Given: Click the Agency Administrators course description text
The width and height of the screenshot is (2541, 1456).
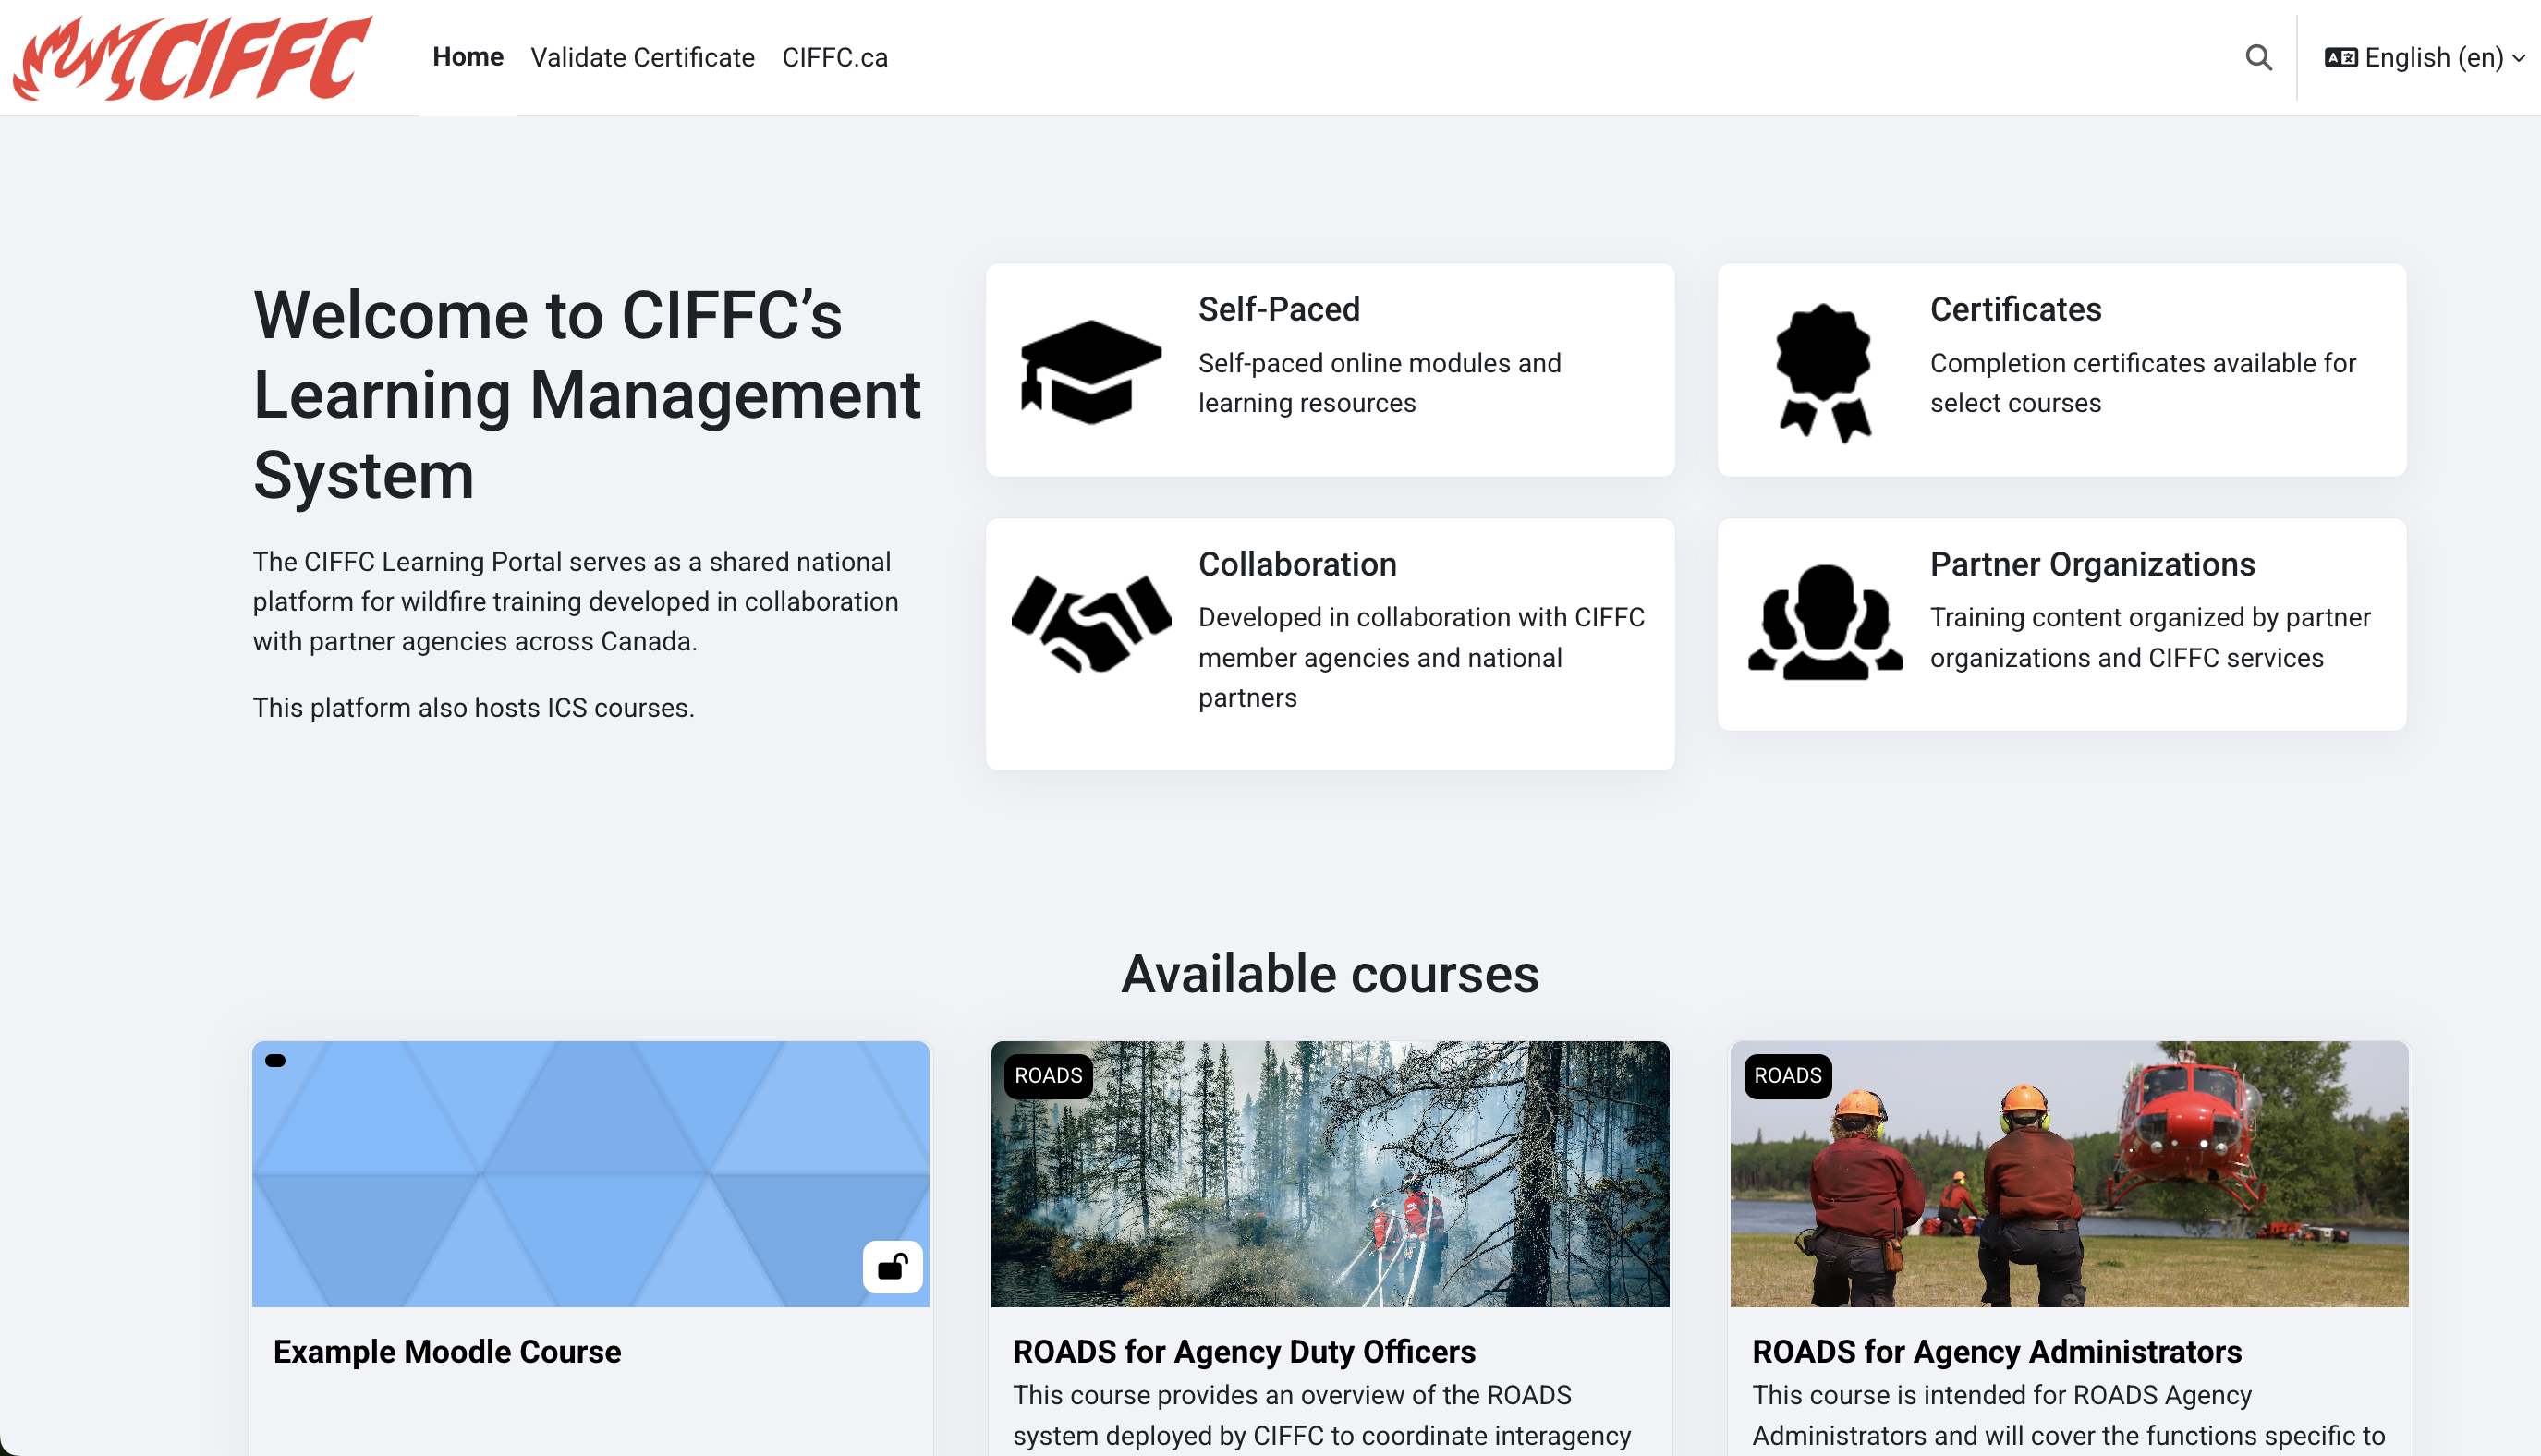Looking at the screenshot, I should click(x=2068, y=1415).
